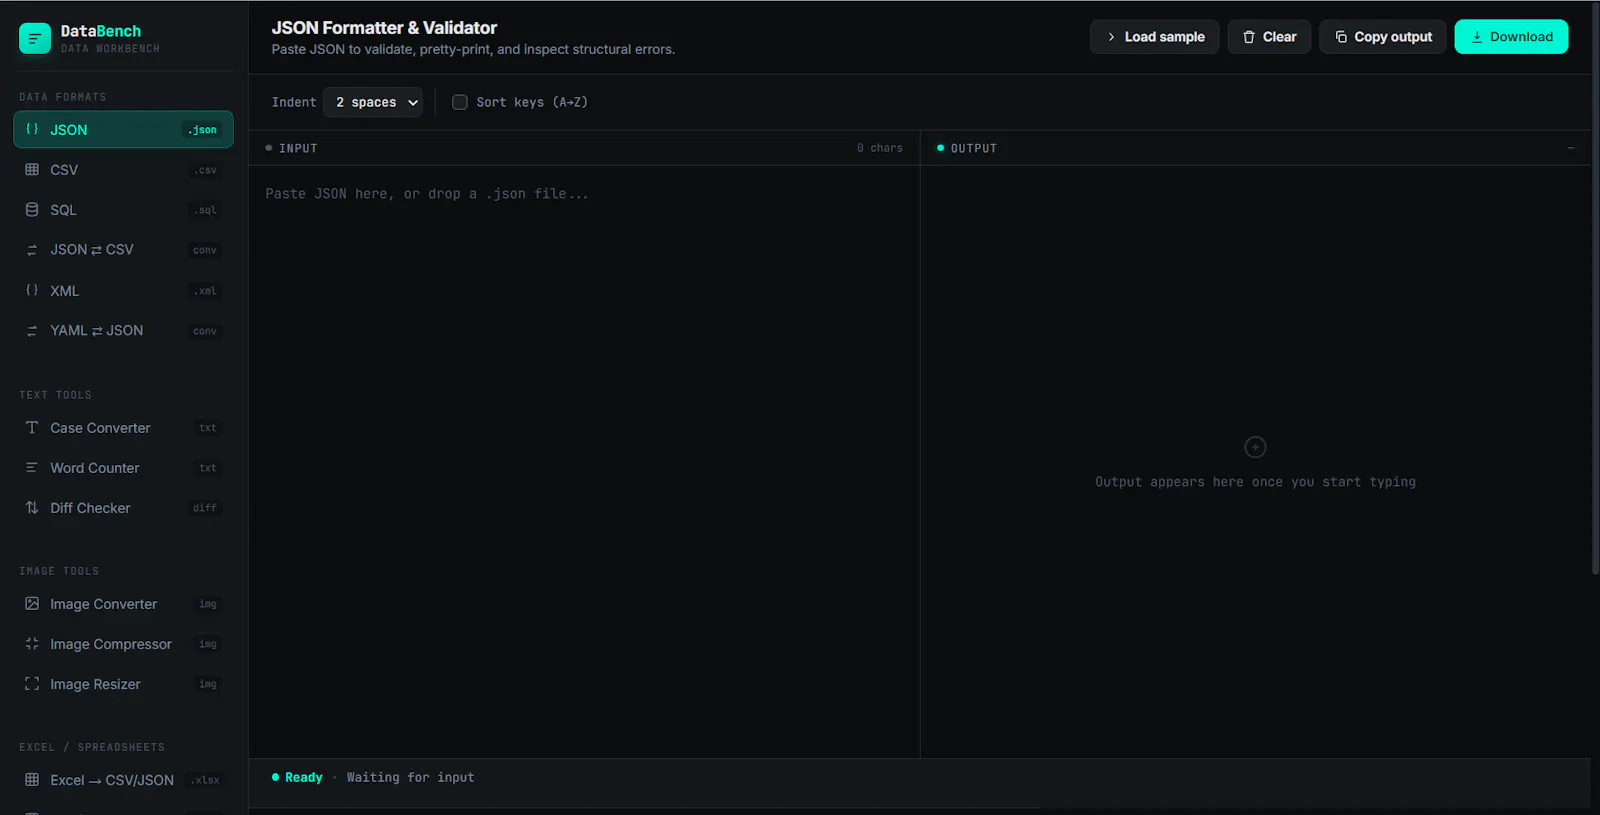Click the DataBench brand name
1600x815 pixels.
click(101, 31)
